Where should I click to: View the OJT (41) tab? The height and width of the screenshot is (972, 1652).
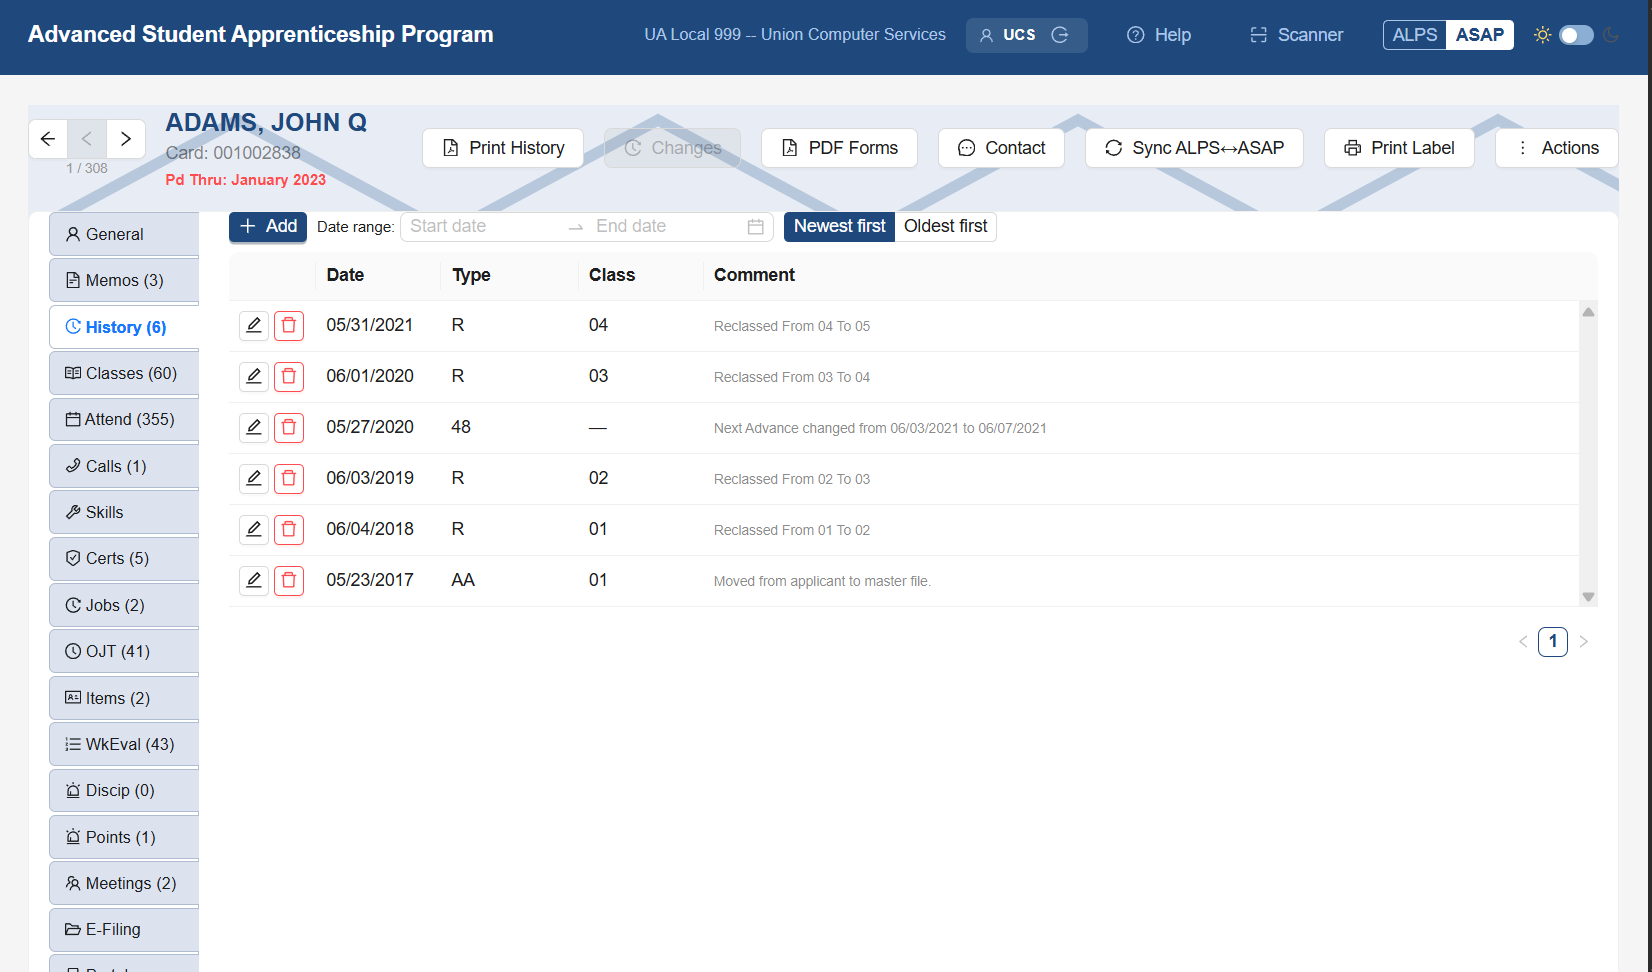[x=124, y=652]
